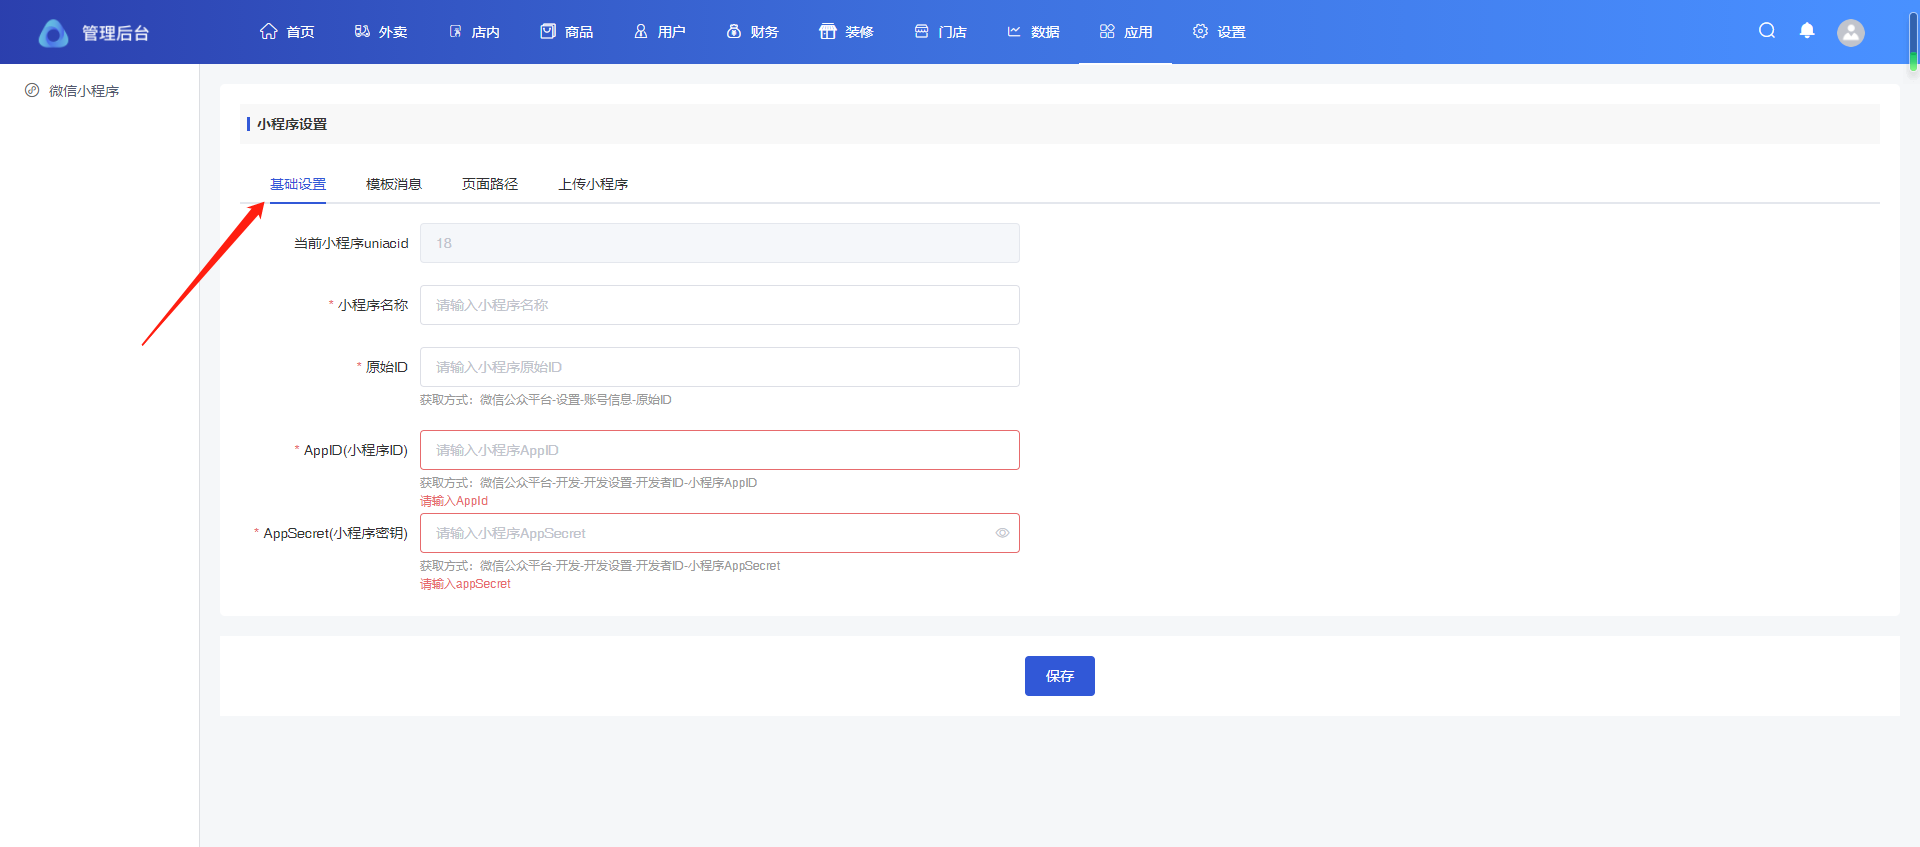Open the notification bell
Screen dimensions: 1920x847
point(1807,31)
